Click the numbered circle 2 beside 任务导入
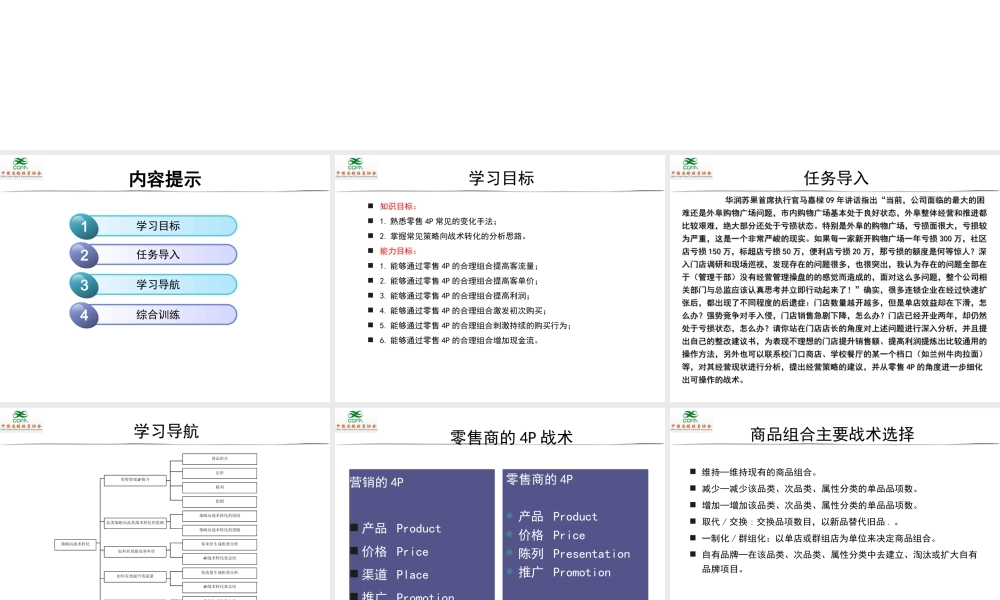 click(83, 254)
